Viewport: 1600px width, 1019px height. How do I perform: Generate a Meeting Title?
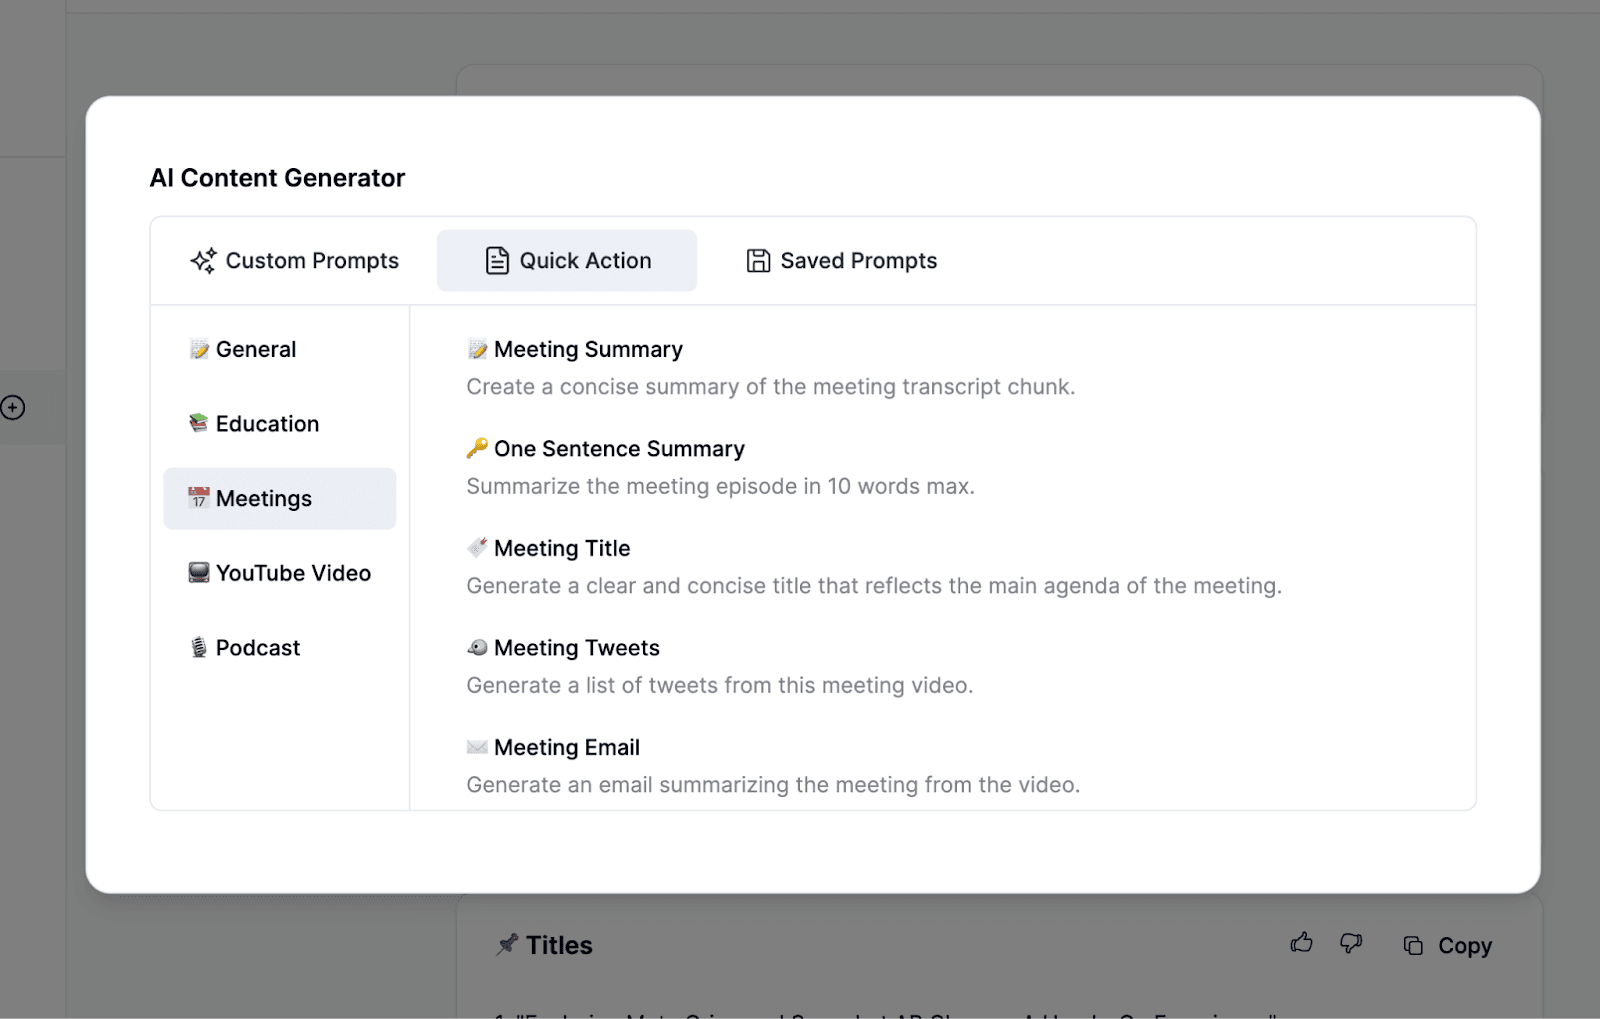click(x=562, y=548)
